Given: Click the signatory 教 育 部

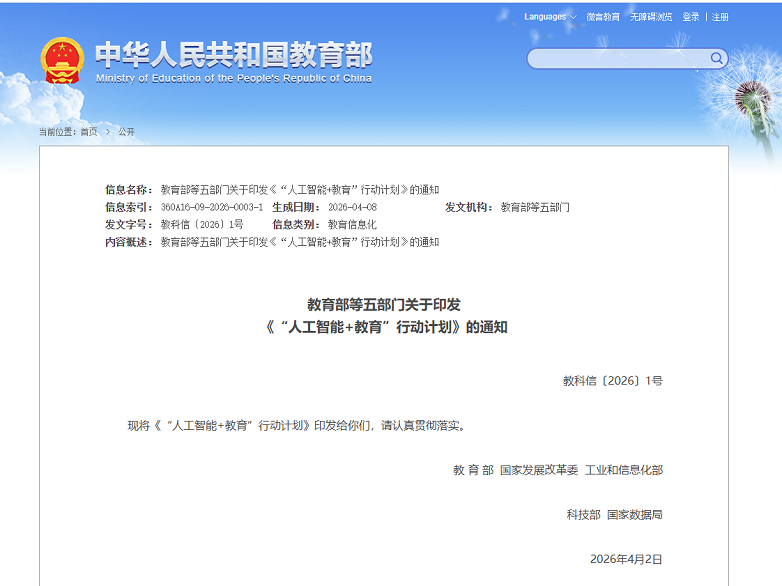Looking at the screenshot, I should (473, 470).
